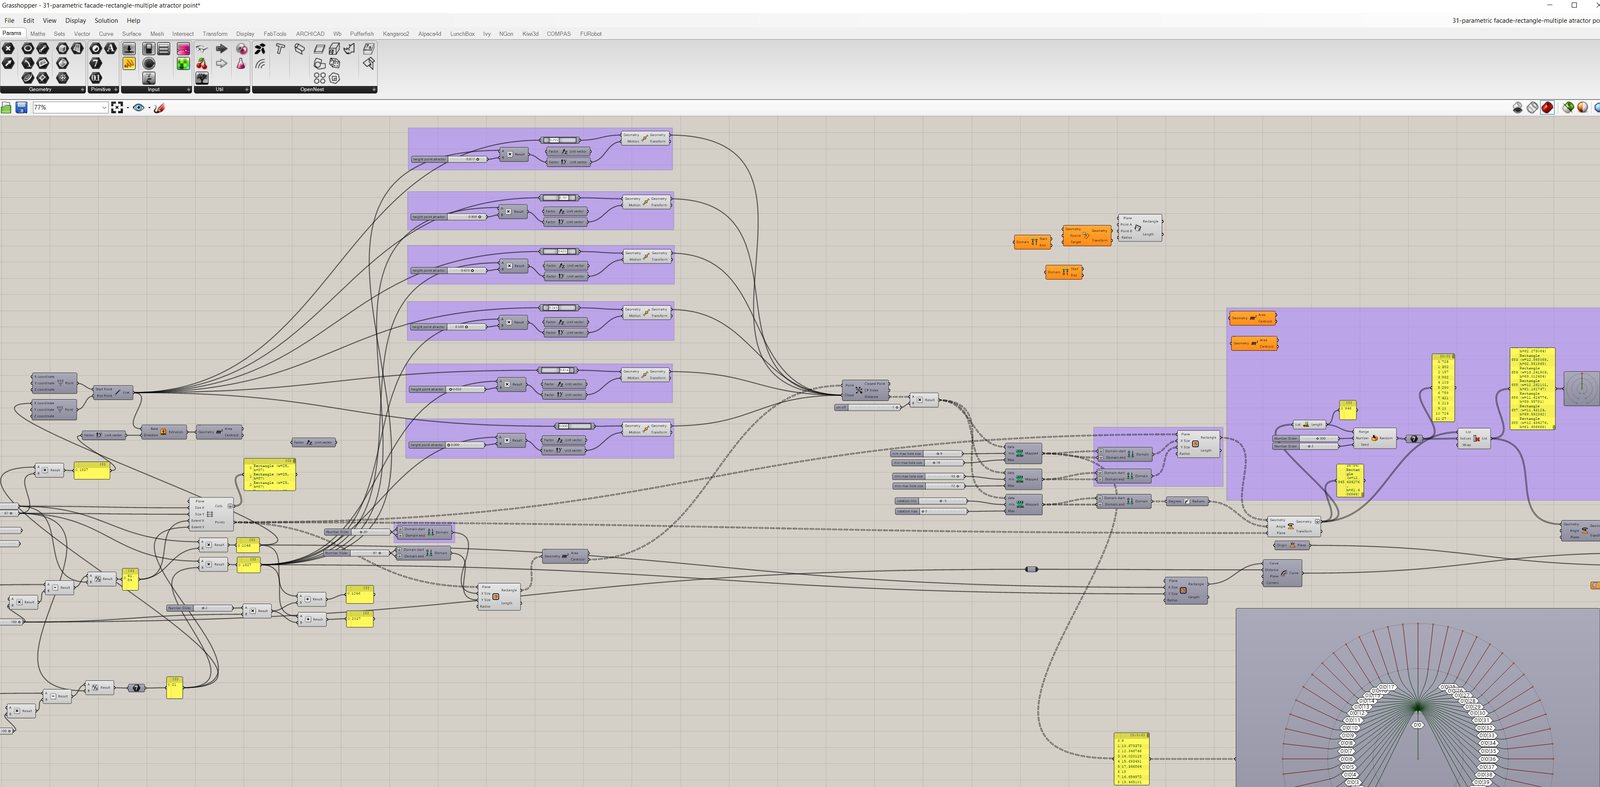Expand the Primitive group plus button
Image resolution: width=1600 pixels, height=787 pixels.
tap(116, 89)
